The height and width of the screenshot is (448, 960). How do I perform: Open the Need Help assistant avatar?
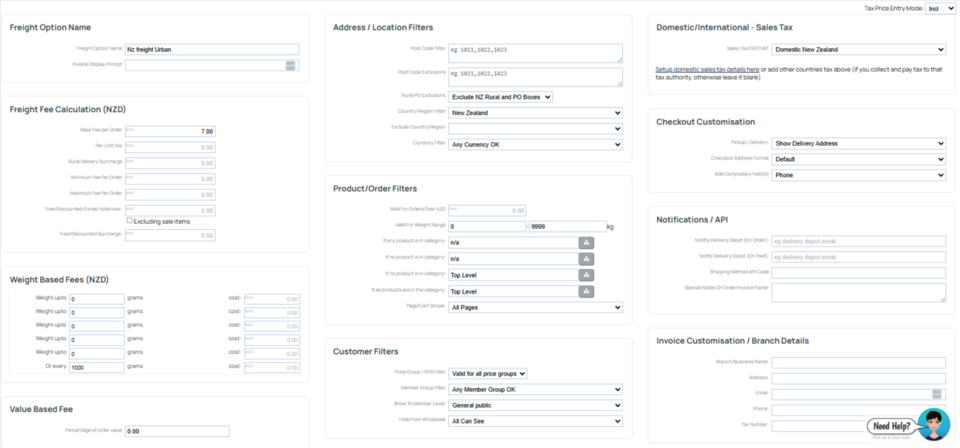pos(934,424)
